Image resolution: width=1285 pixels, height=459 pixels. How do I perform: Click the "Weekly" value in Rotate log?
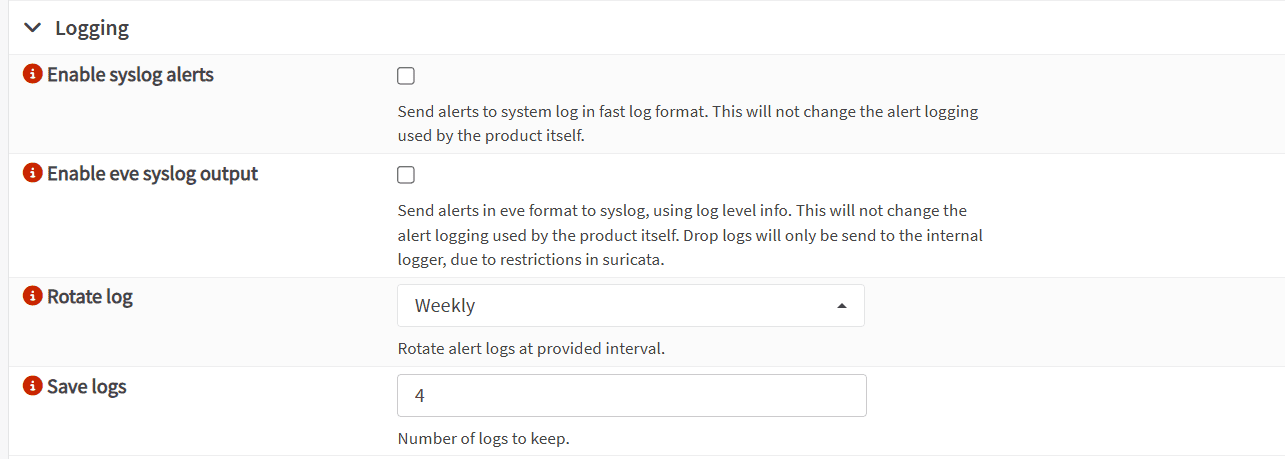[445, 306]
